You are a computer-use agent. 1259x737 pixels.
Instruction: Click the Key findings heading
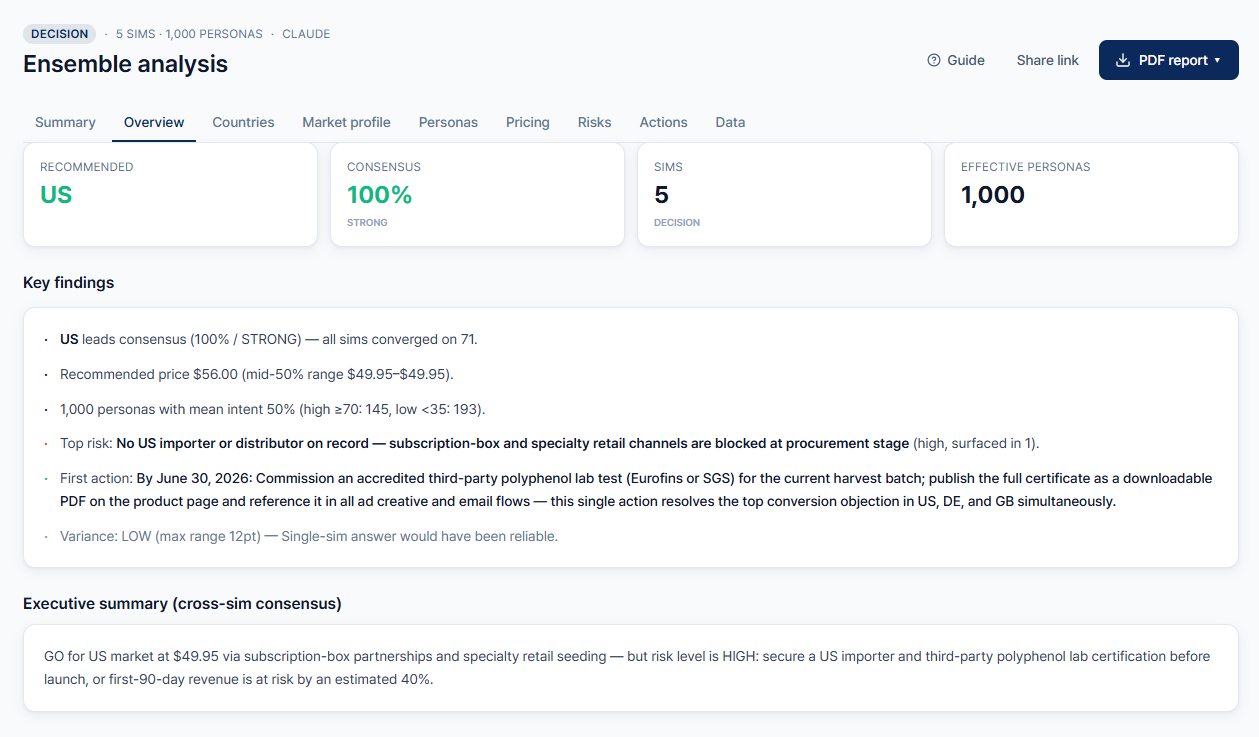click(x=68, y=282)
